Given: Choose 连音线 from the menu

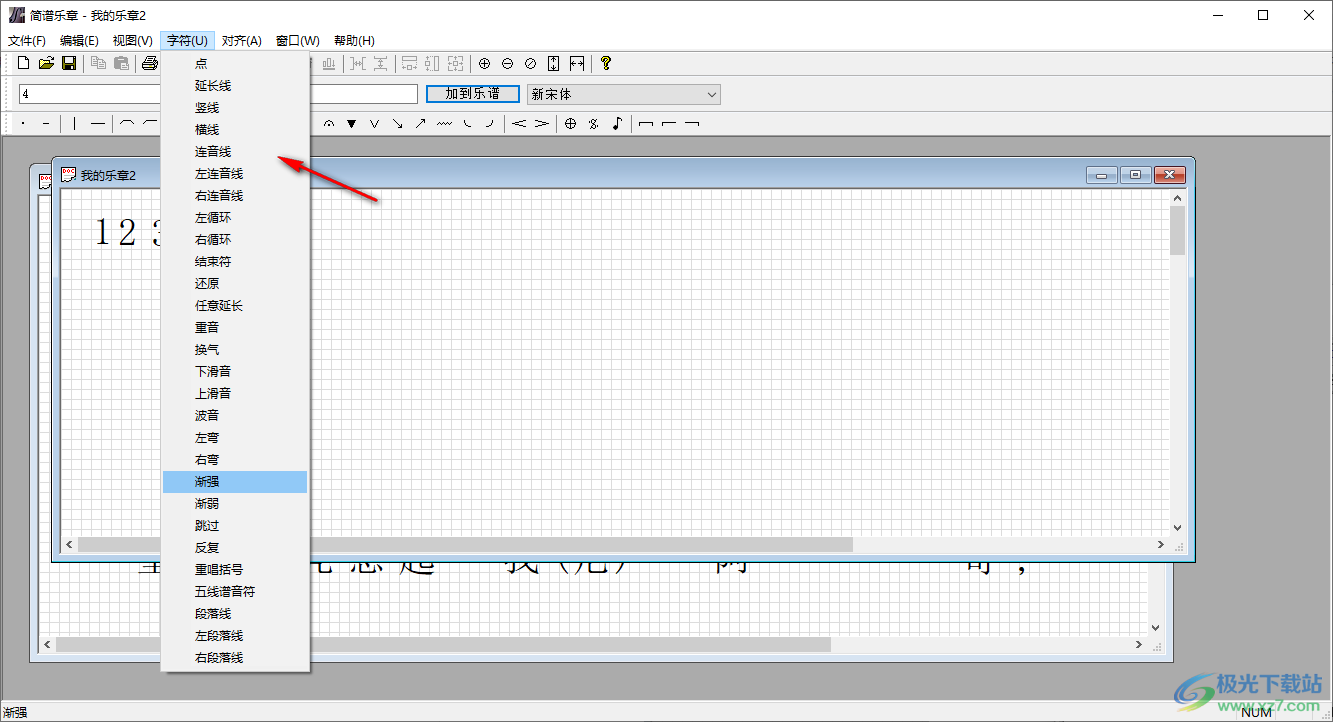Looking at the screenshot, I should click(x=213, y=152).
